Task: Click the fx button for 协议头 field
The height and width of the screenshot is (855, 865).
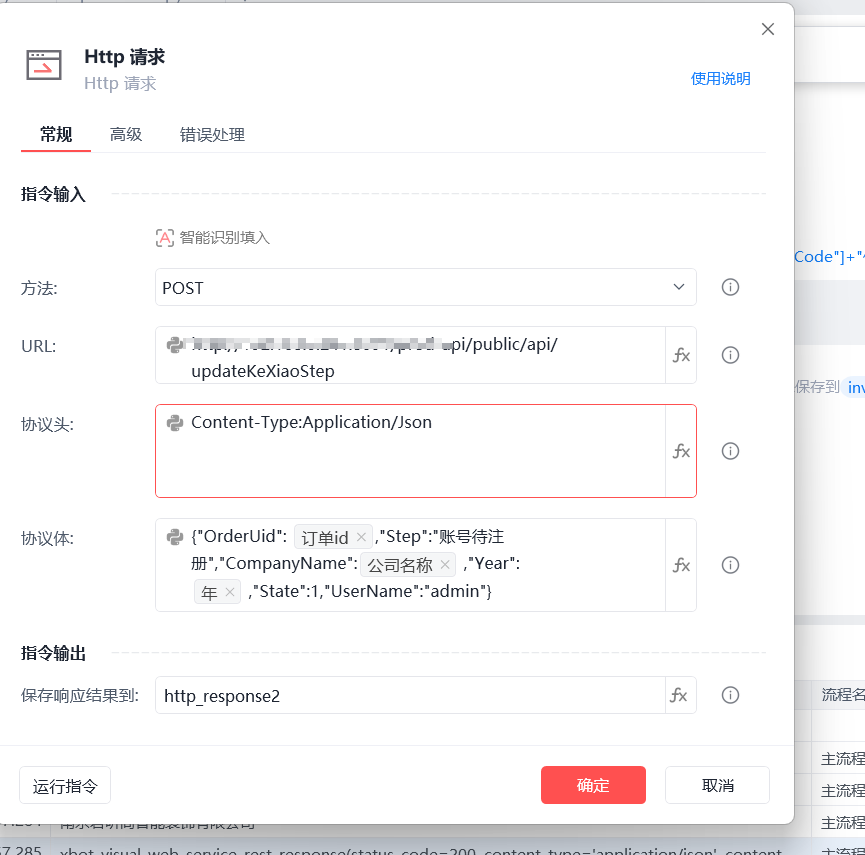Action: 681,451
